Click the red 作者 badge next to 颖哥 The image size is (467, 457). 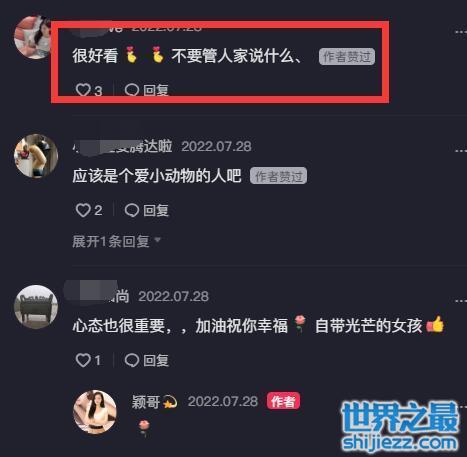(283, 401)
